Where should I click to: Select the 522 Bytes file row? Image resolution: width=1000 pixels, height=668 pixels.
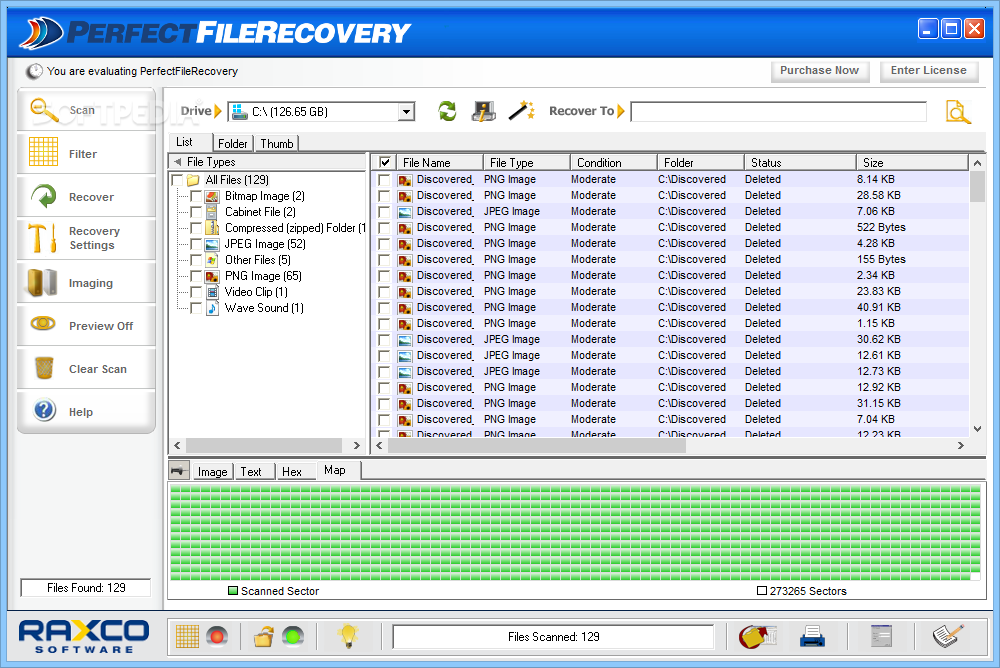670,227
